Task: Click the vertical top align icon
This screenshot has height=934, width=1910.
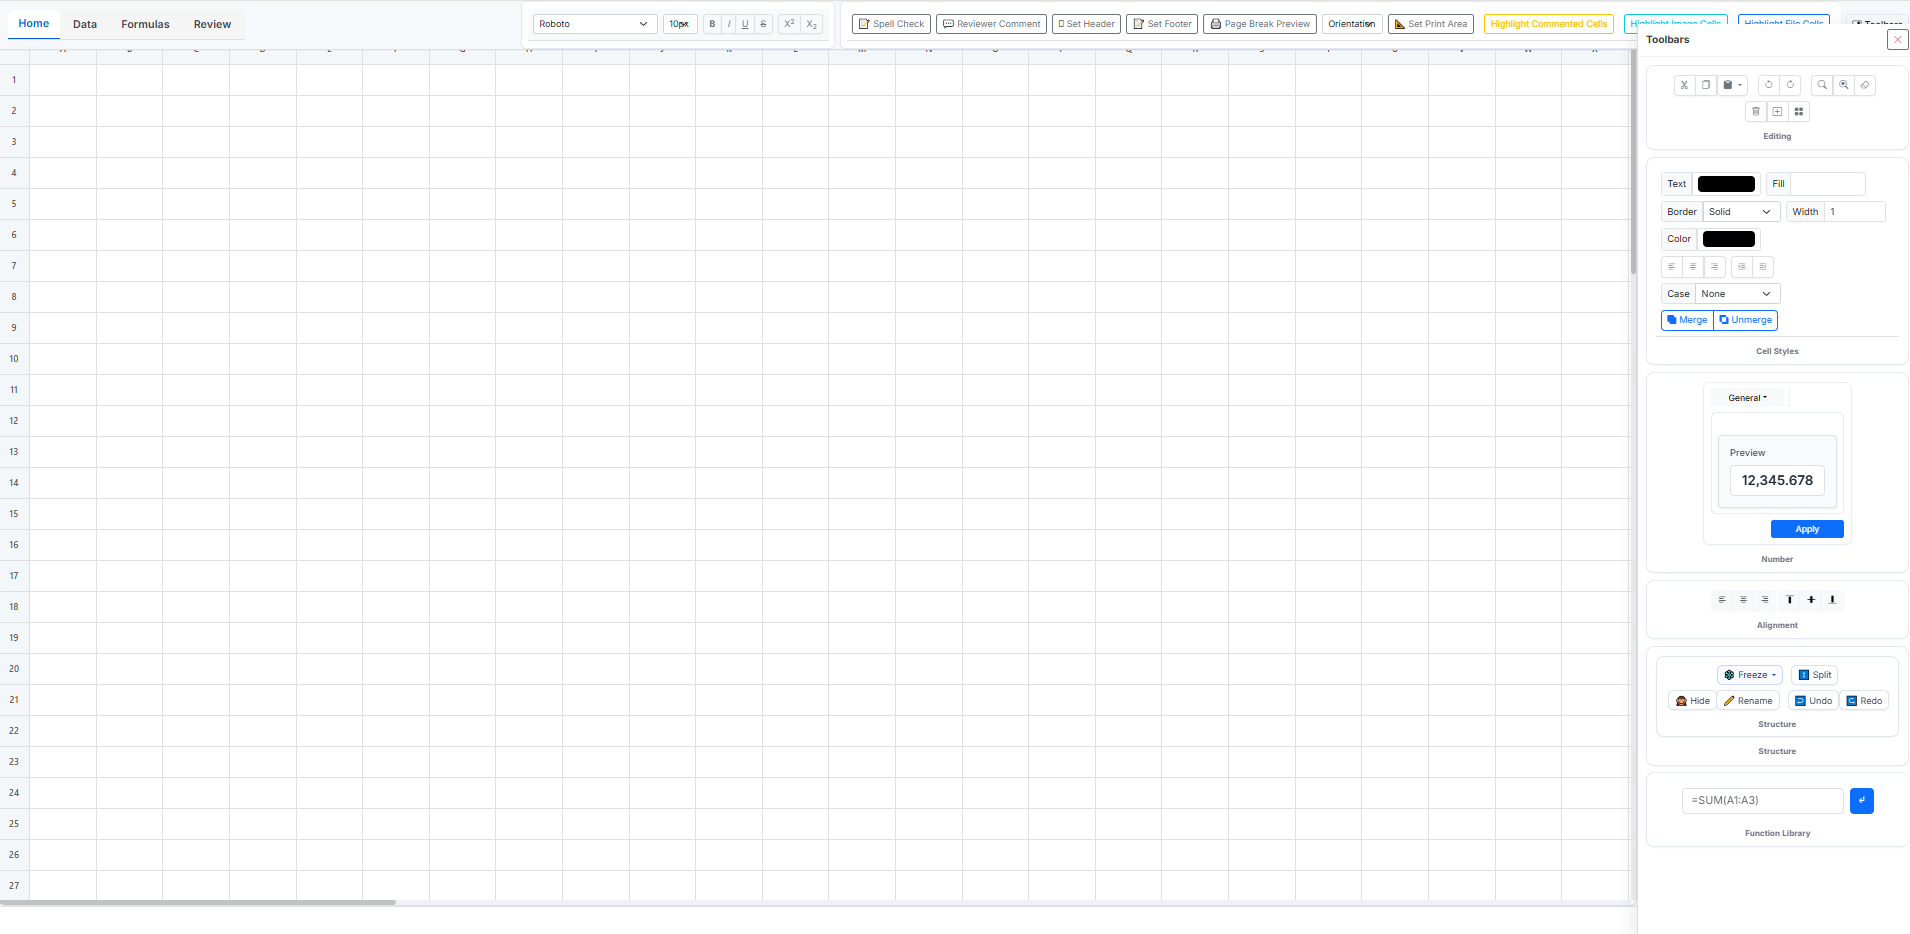Action: (1790, 600)
